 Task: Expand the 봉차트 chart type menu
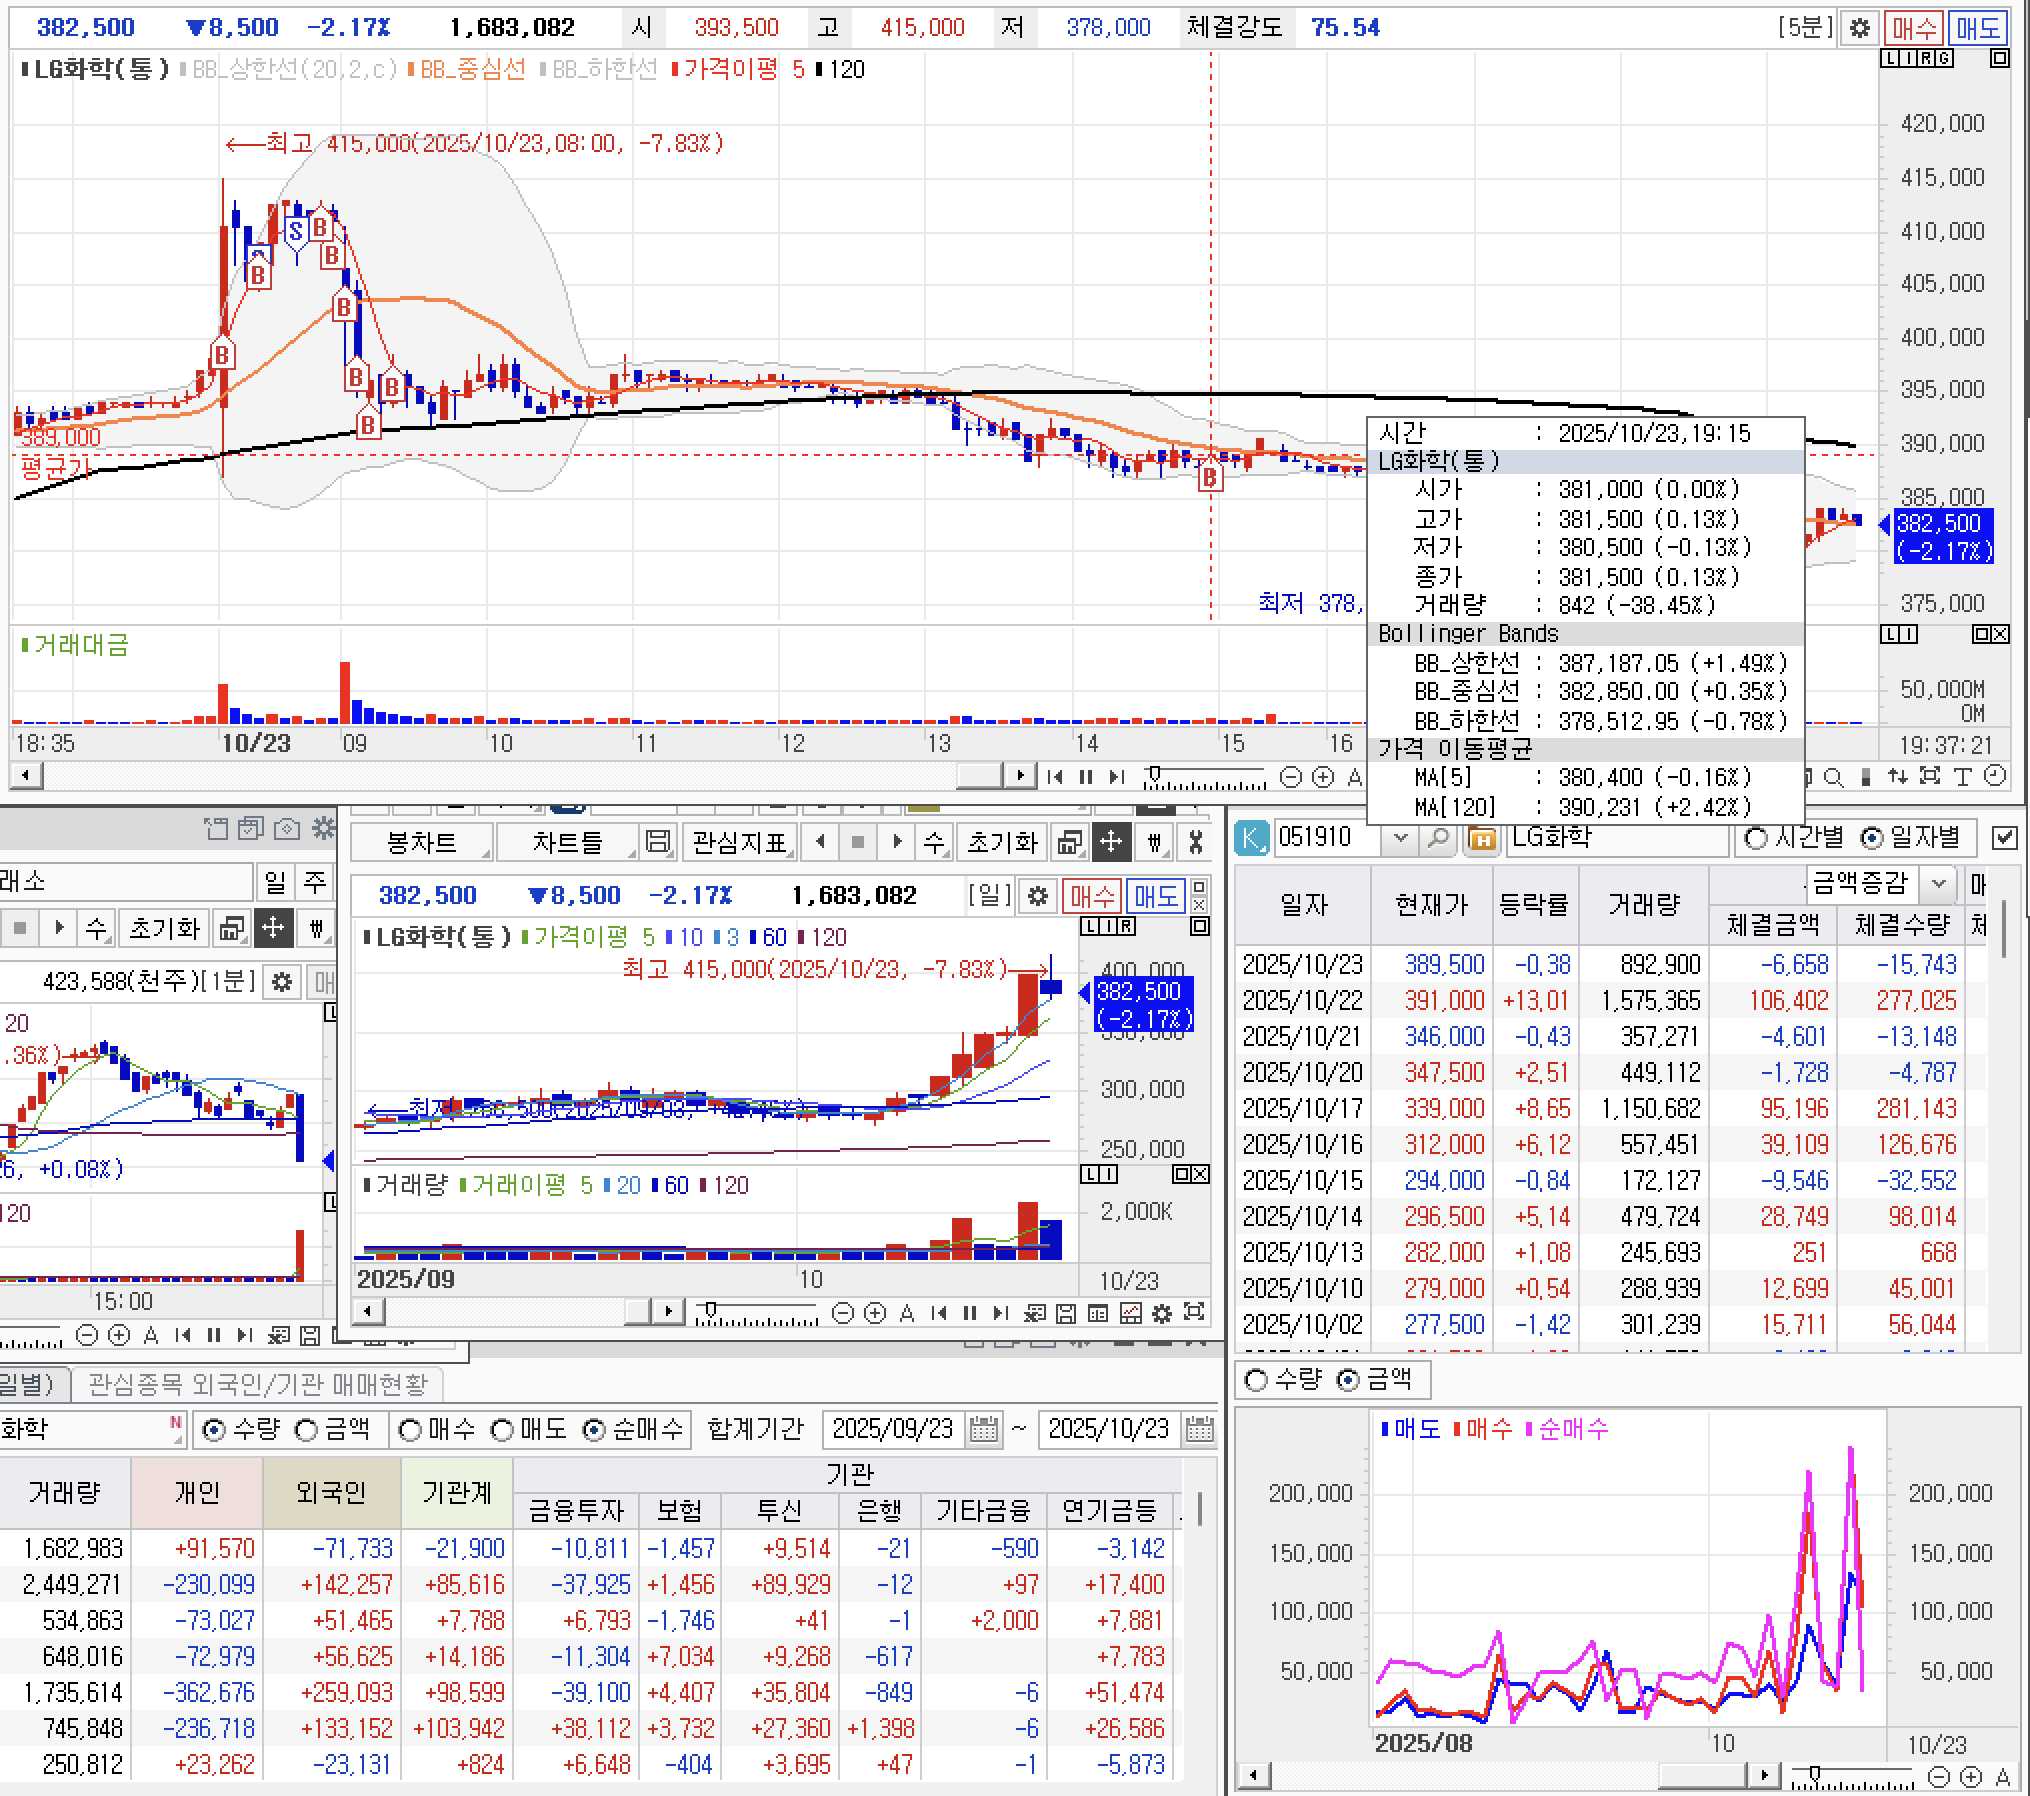click(x=422, y=843)
